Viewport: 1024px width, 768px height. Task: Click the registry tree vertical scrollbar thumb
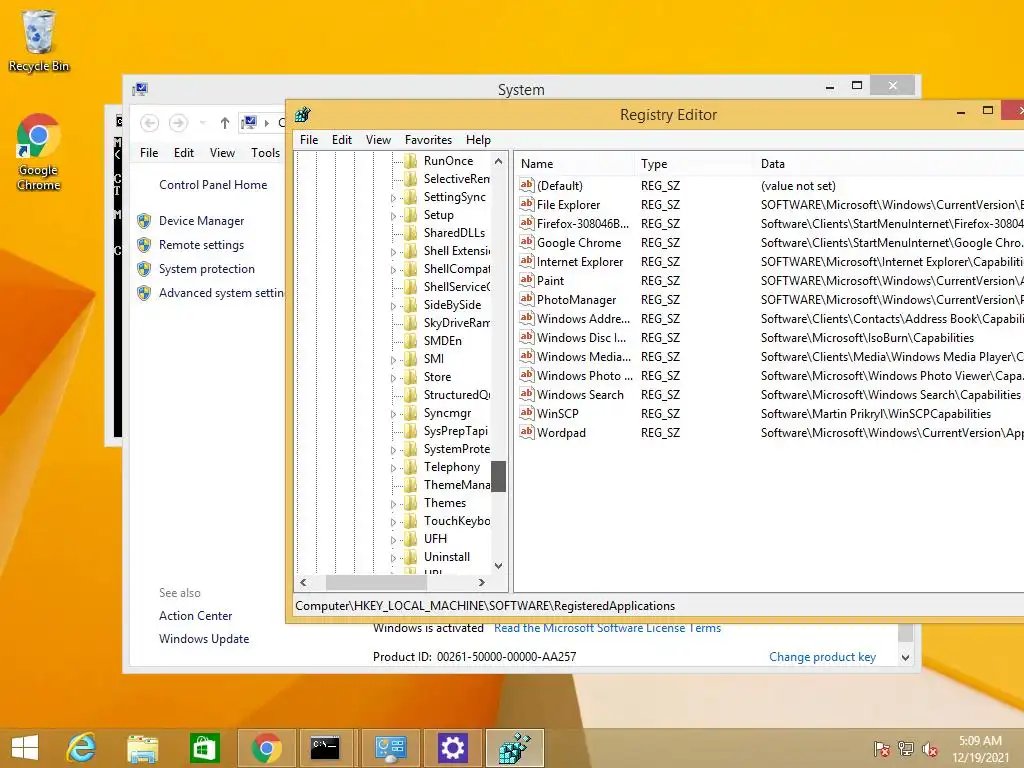point(498,476)
